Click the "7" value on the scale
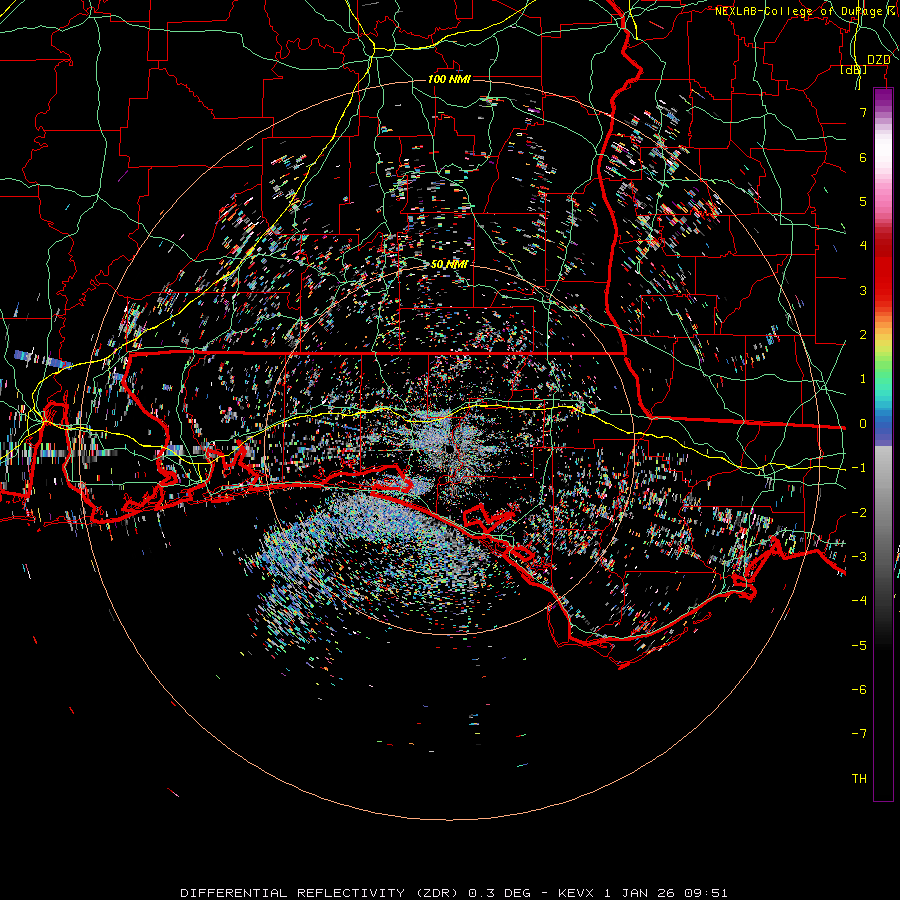The width and height of the screenshot is (900, 900). (x=863, y=112)
